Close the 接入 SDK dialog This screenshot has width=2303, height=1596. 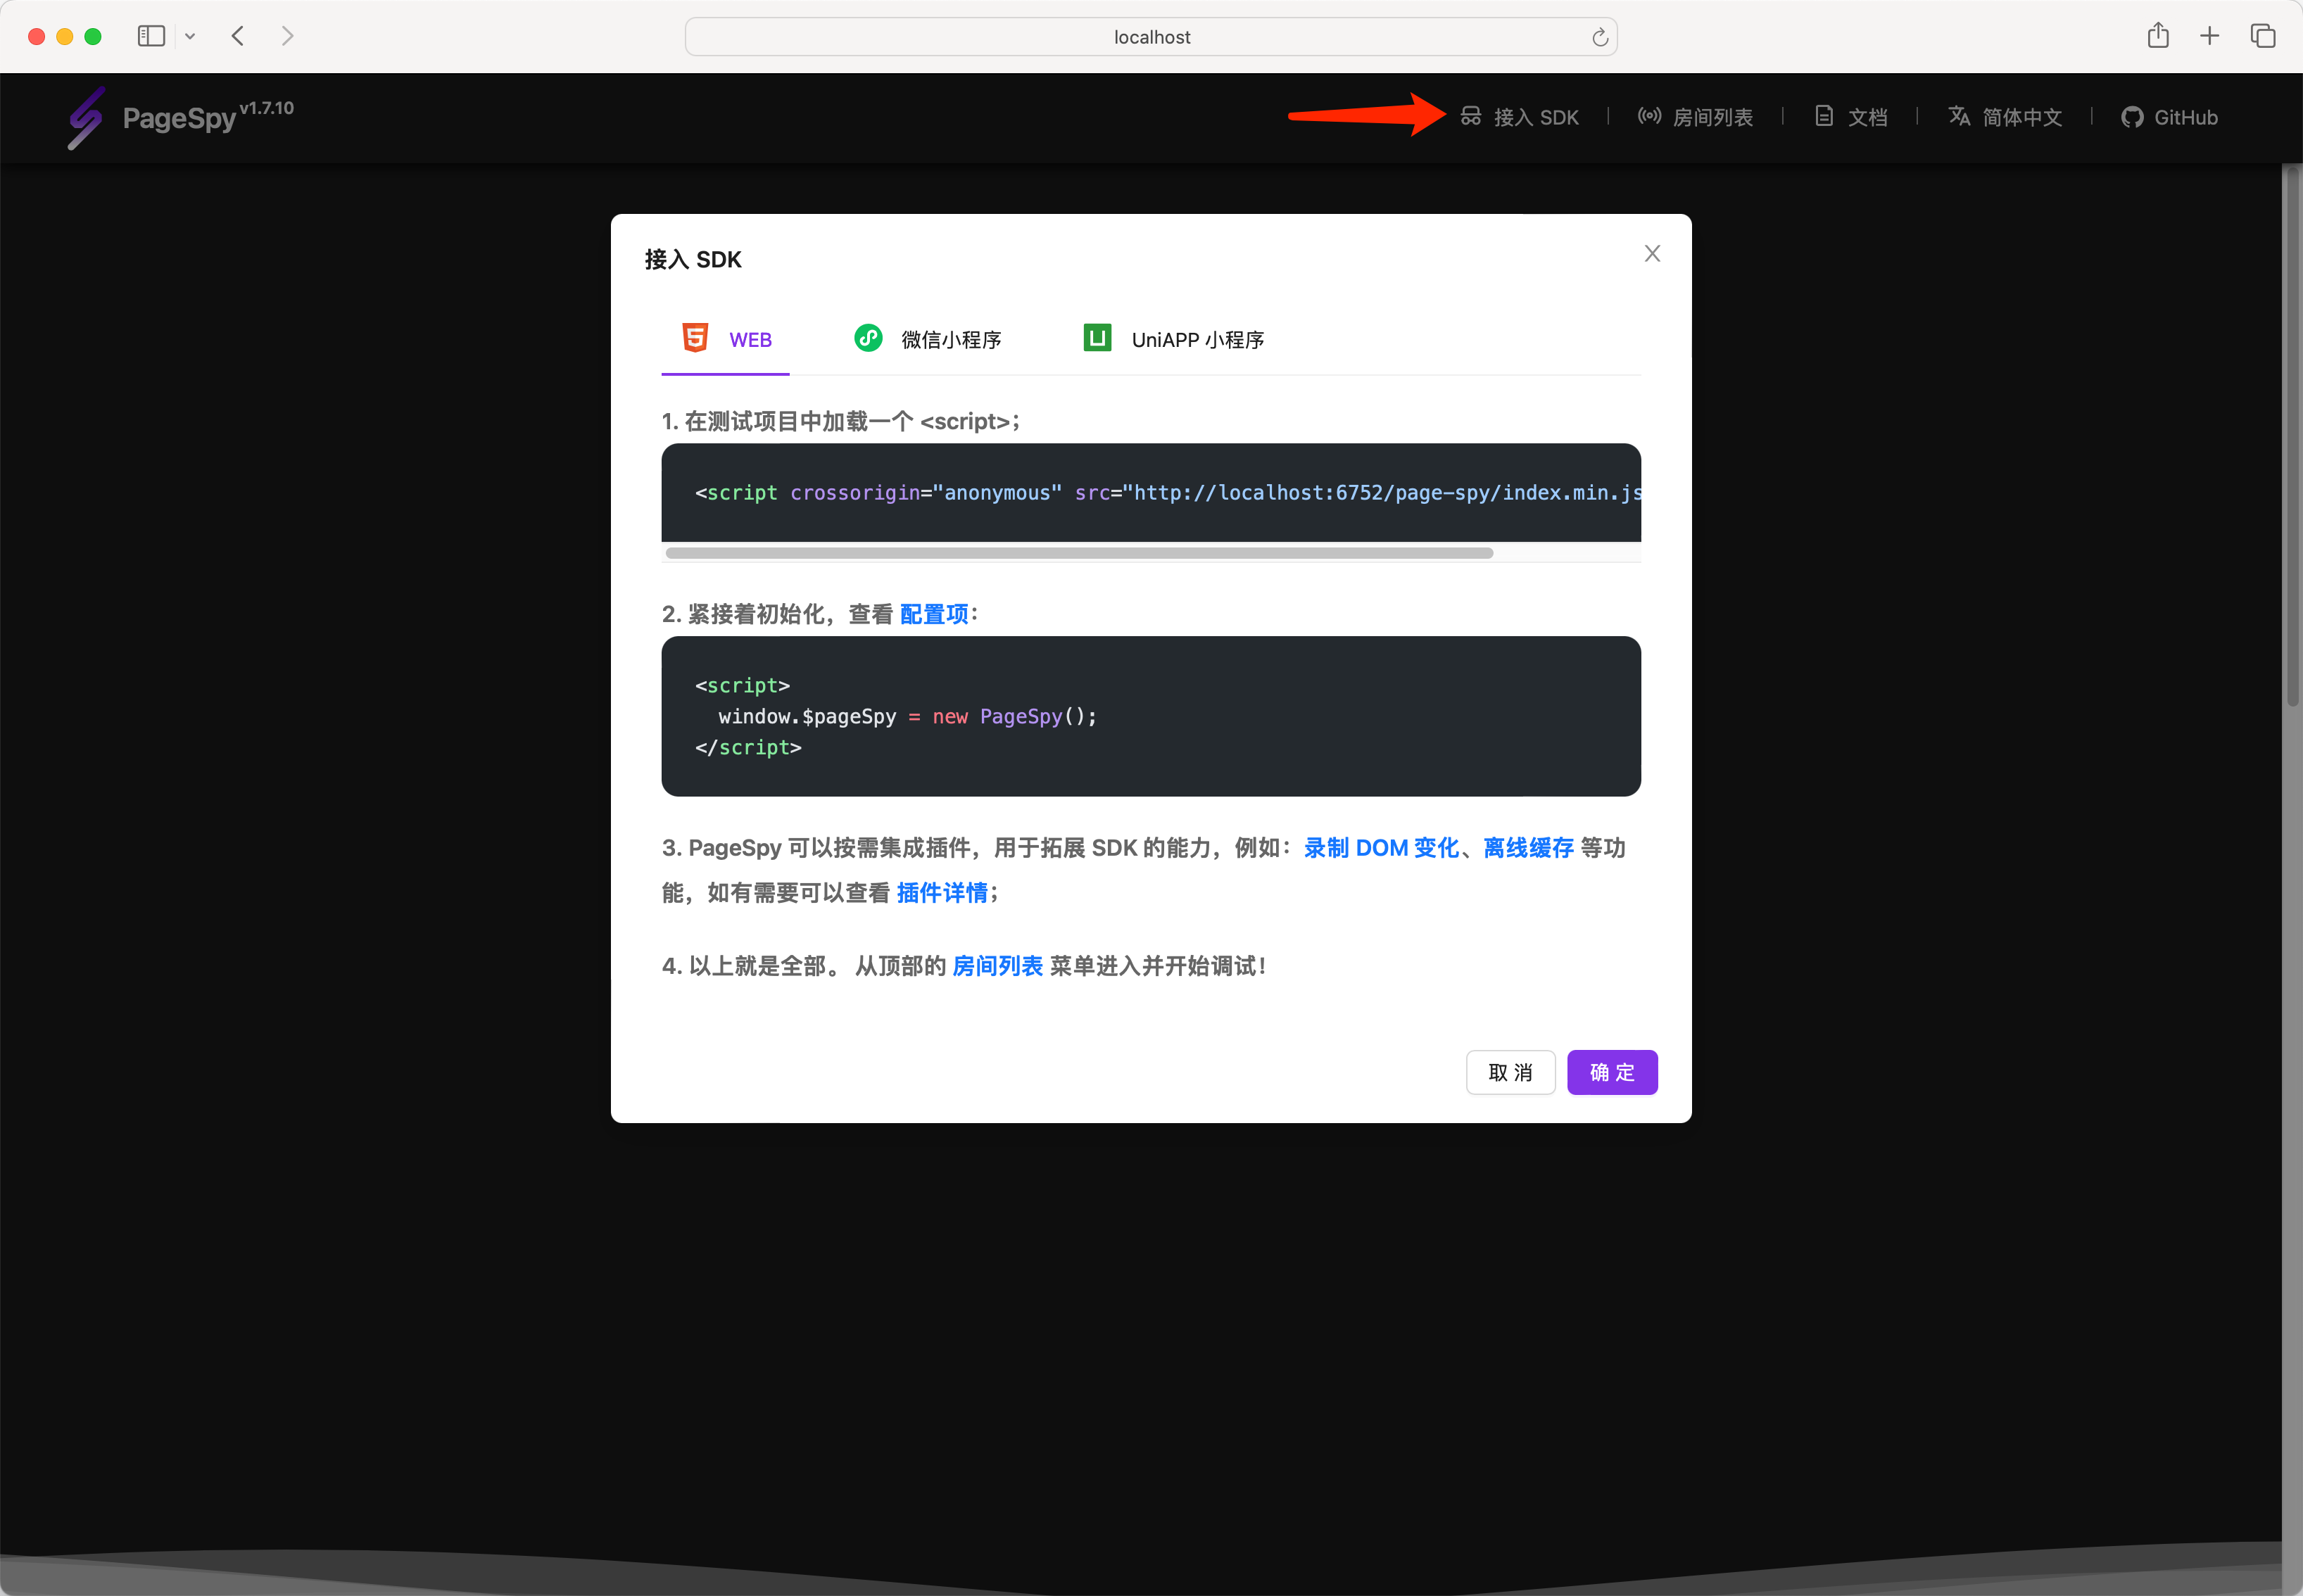1652,254
